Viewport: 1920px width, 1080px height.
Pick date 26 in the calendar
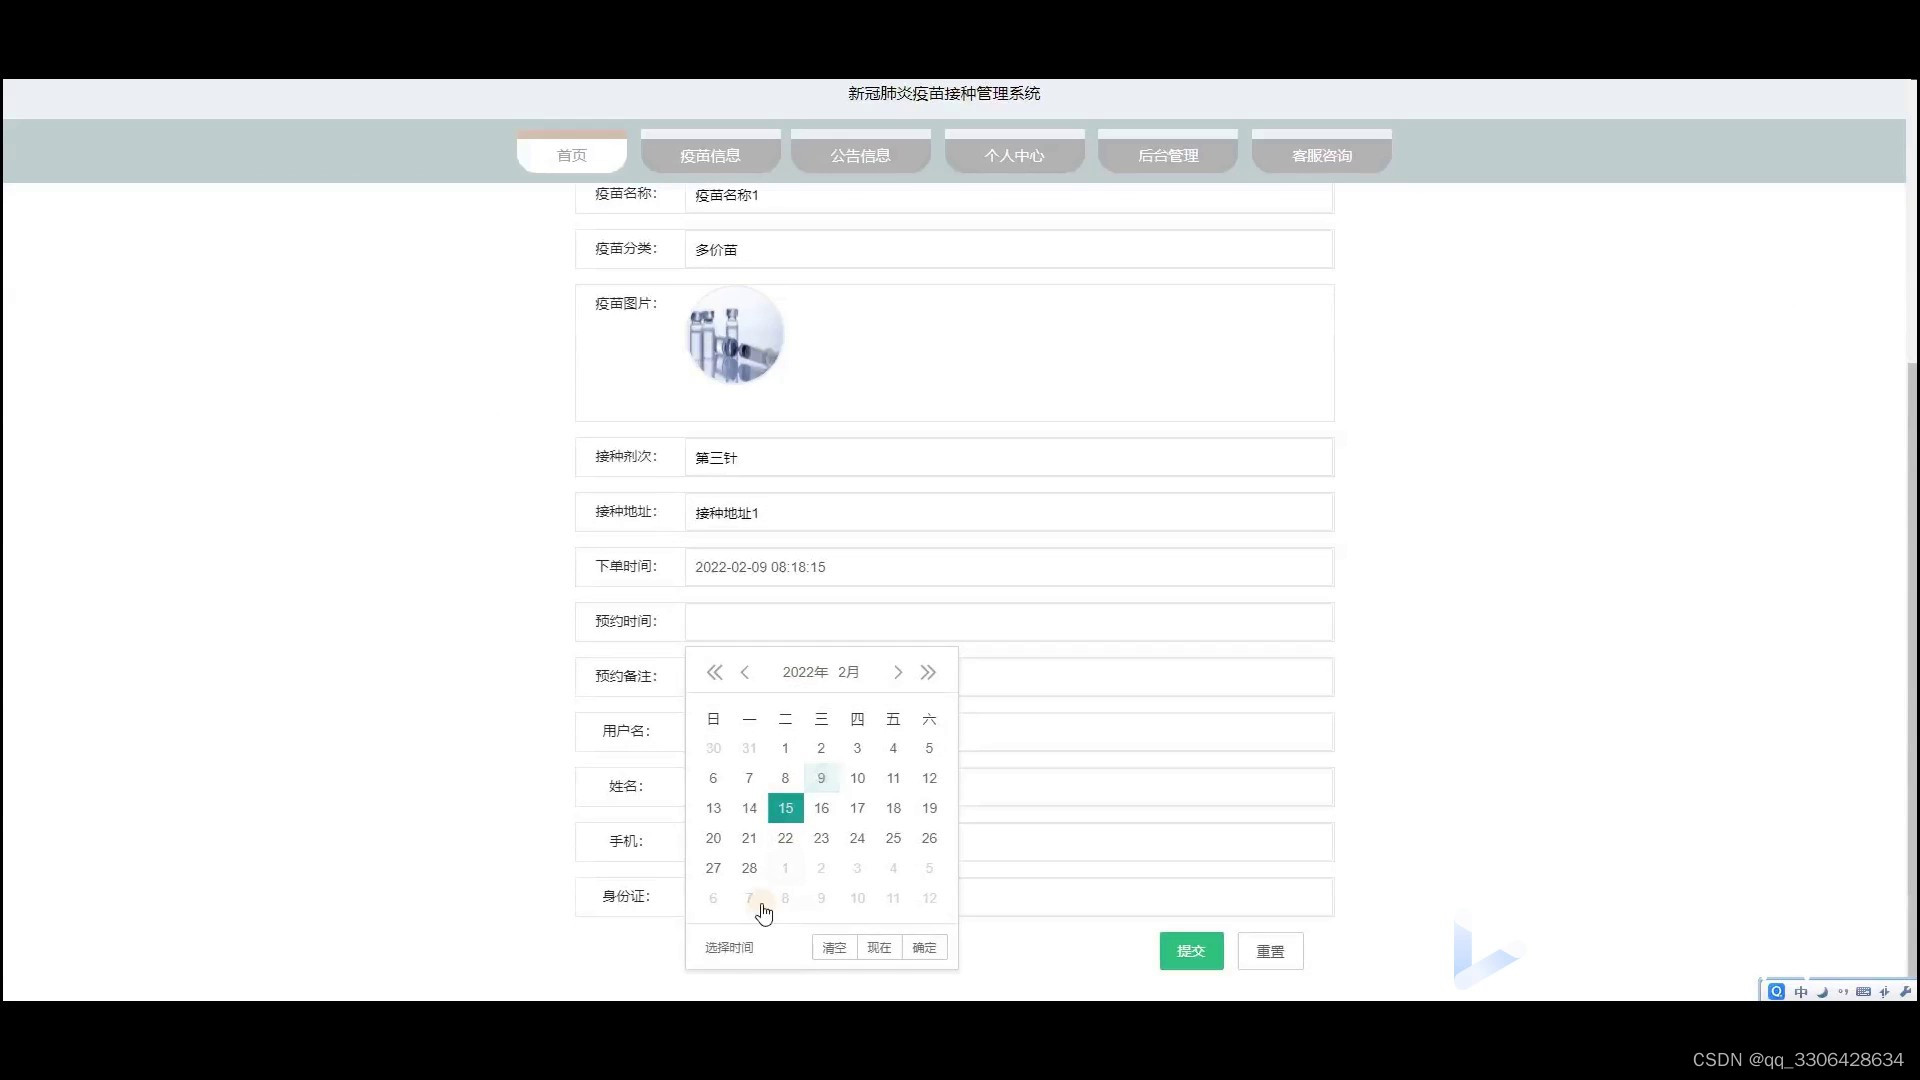929,838
